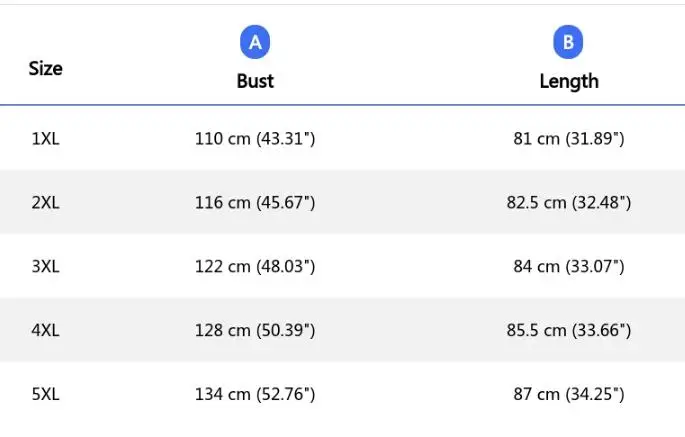The height and width of the screenshot is (437, 685).
Task: Select the Length column header
Action: (x=568, y=81)
